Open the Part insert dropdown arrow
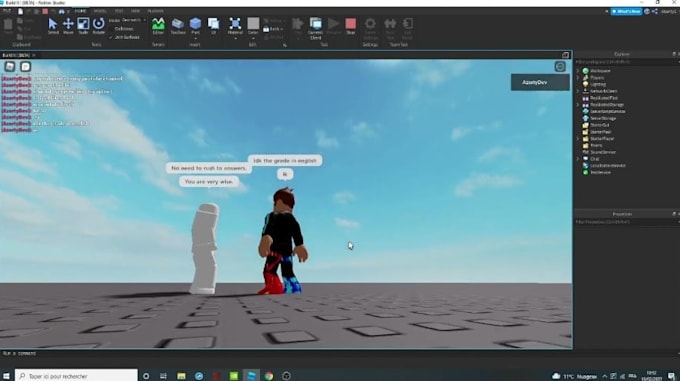The image size is (680, 381). tap(196, 38)
